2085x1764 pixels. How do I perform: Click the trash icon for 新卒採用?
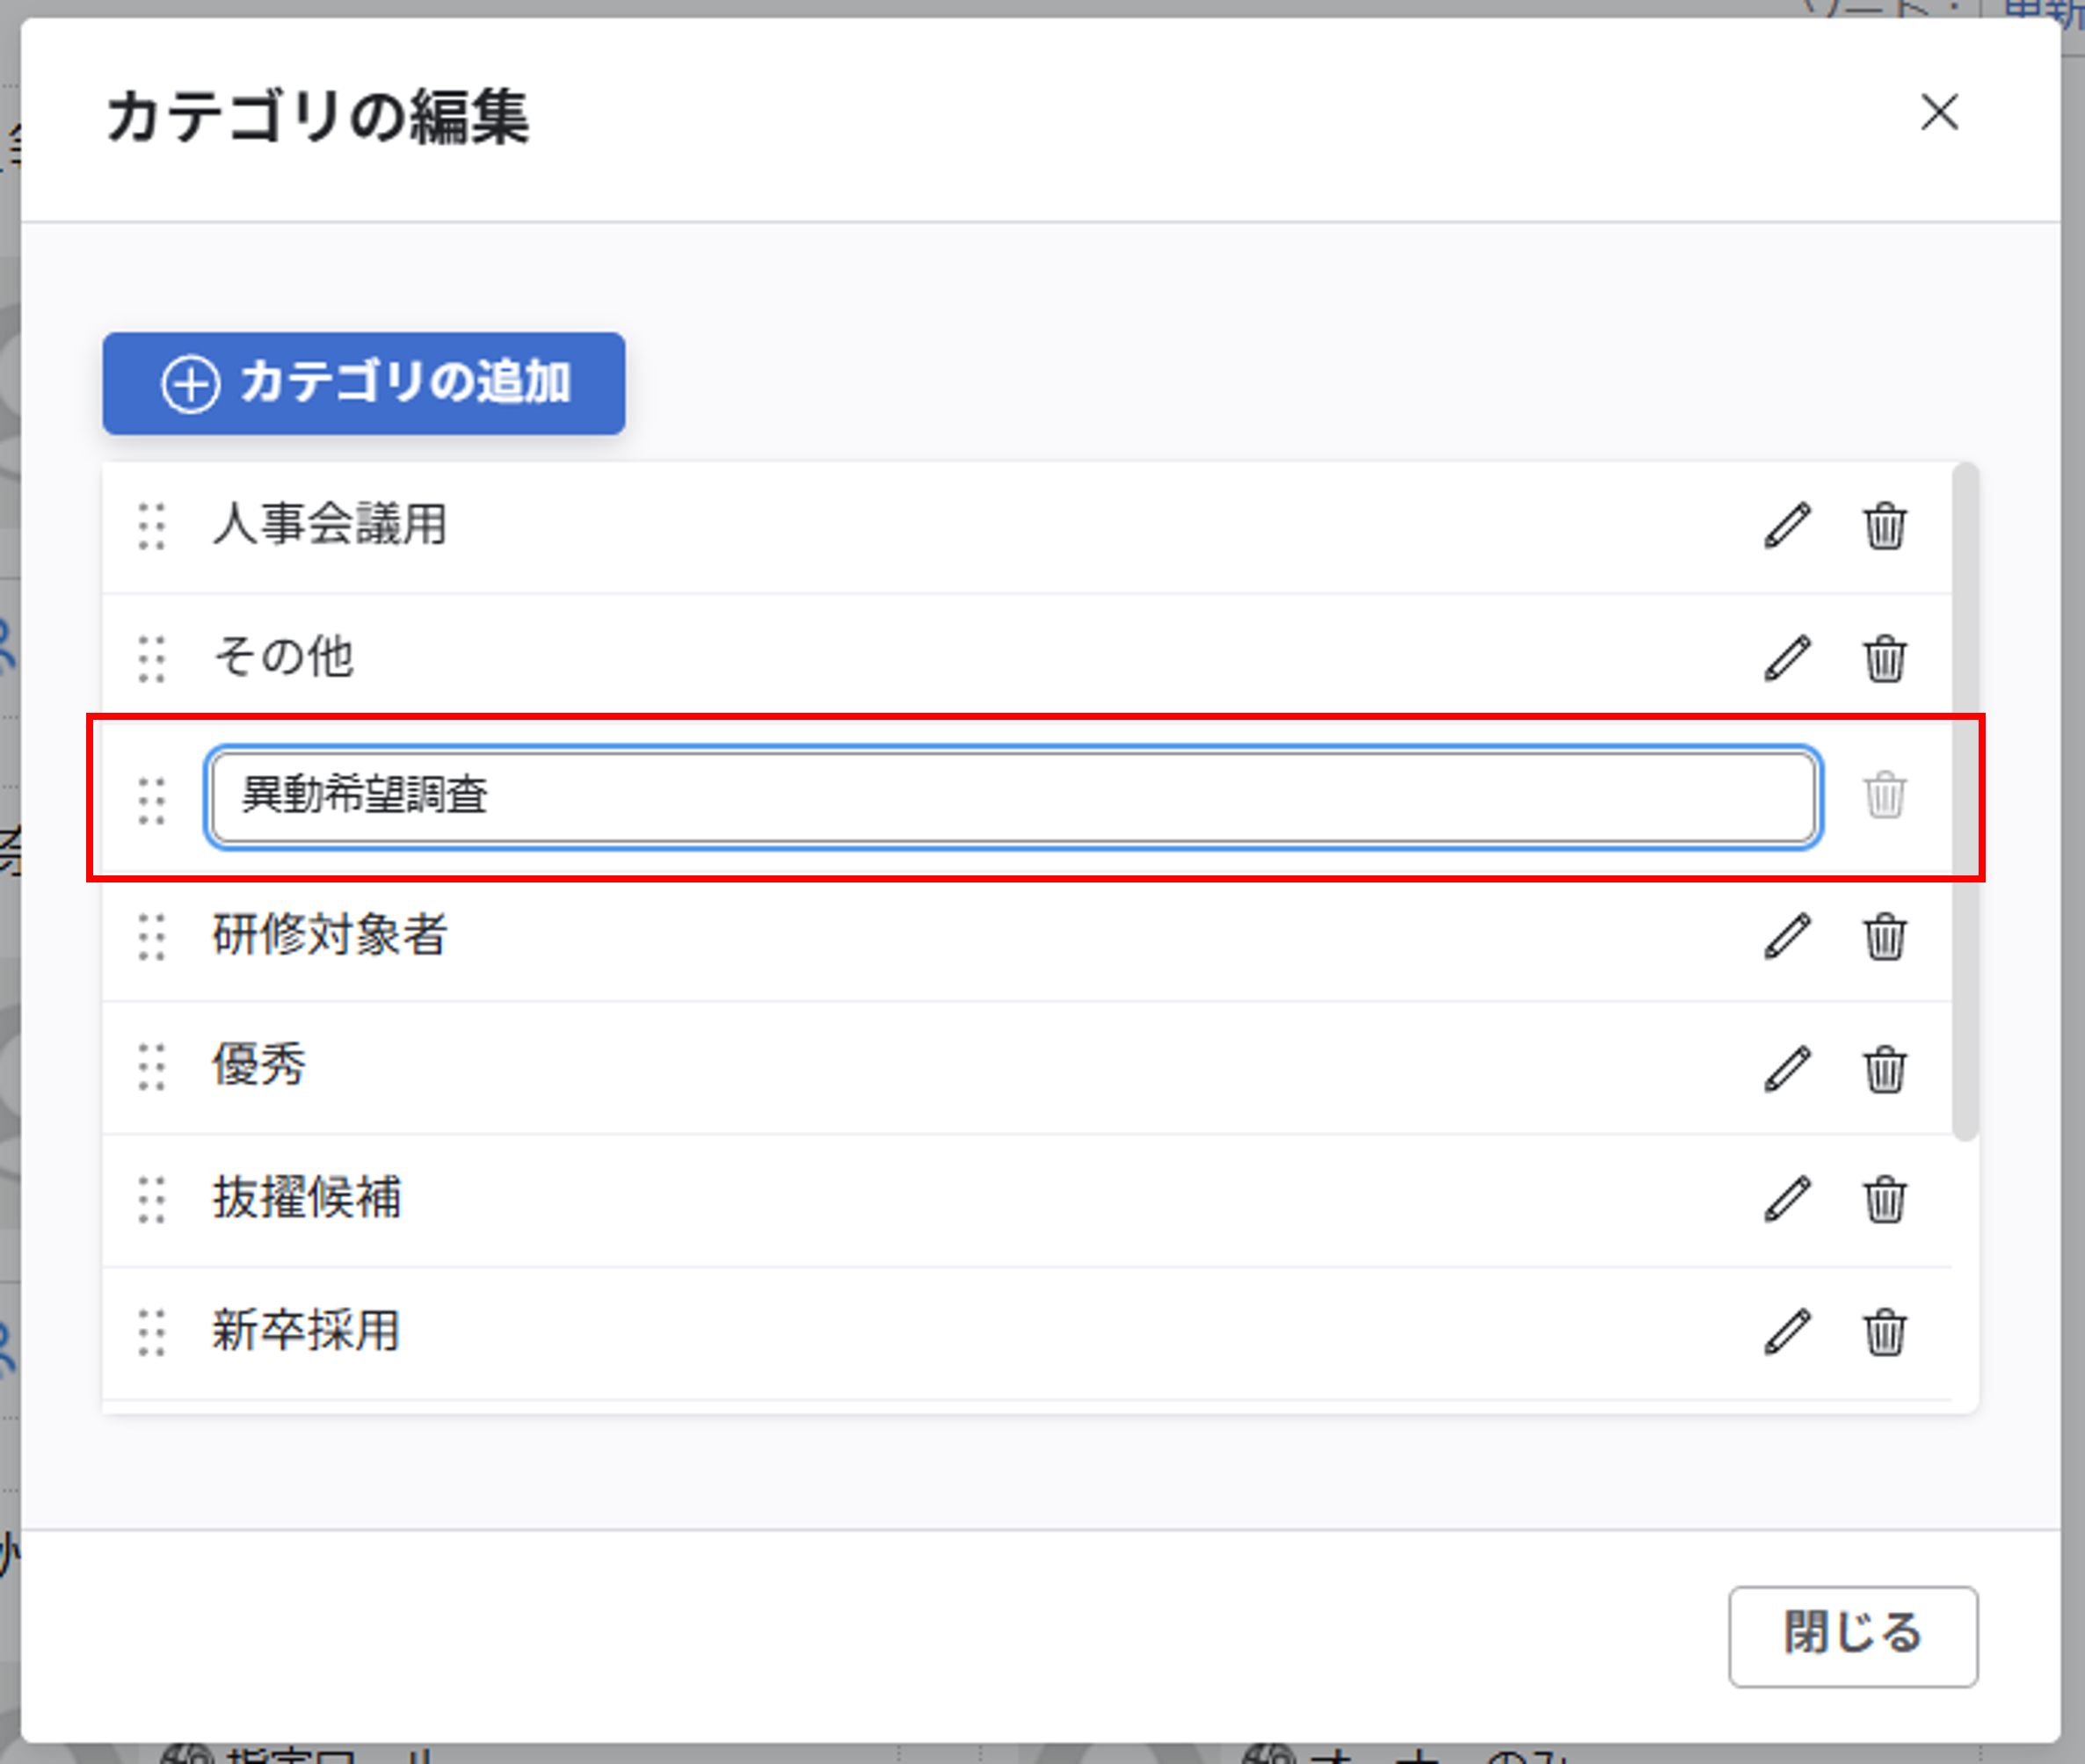pyautogui.click(x=1884, y=1331)
